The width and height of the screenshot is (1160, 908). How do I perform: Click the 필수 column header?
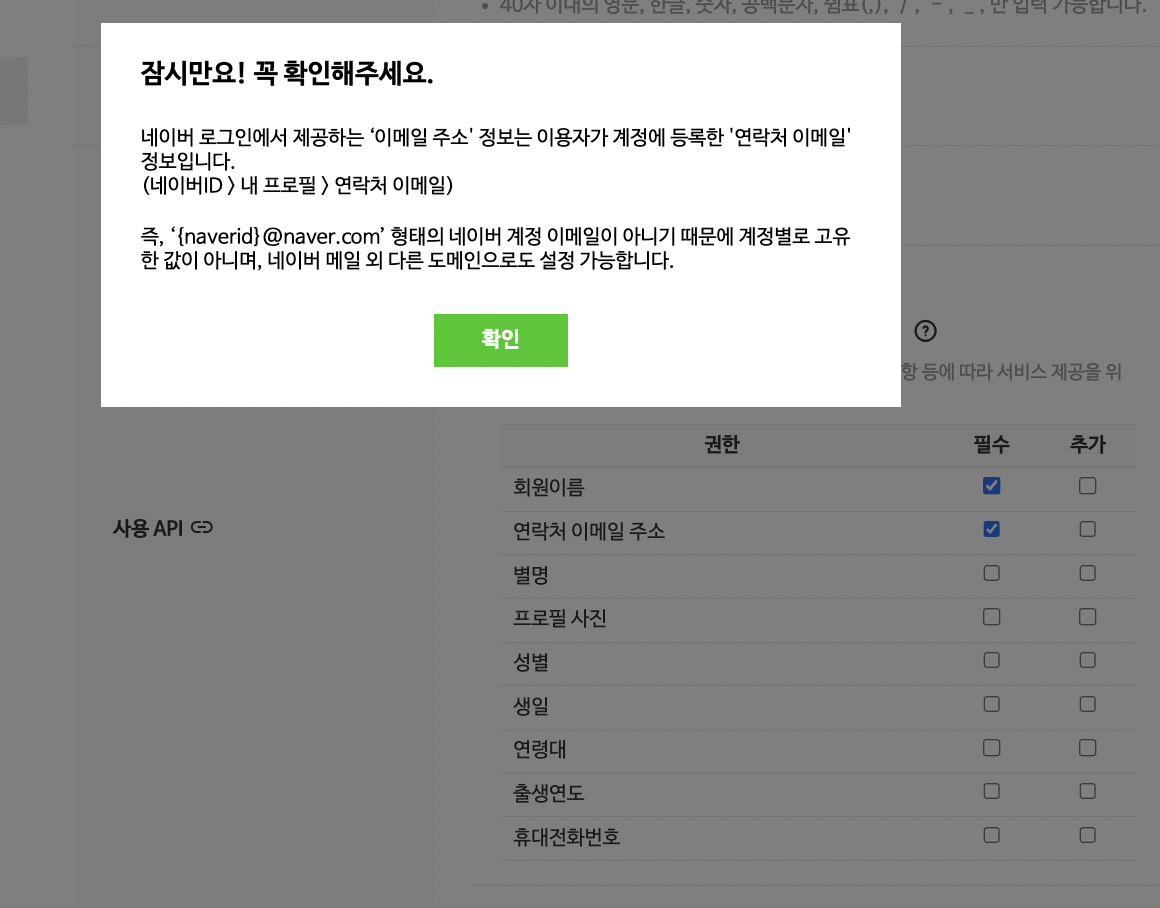[x=991, y=444]
